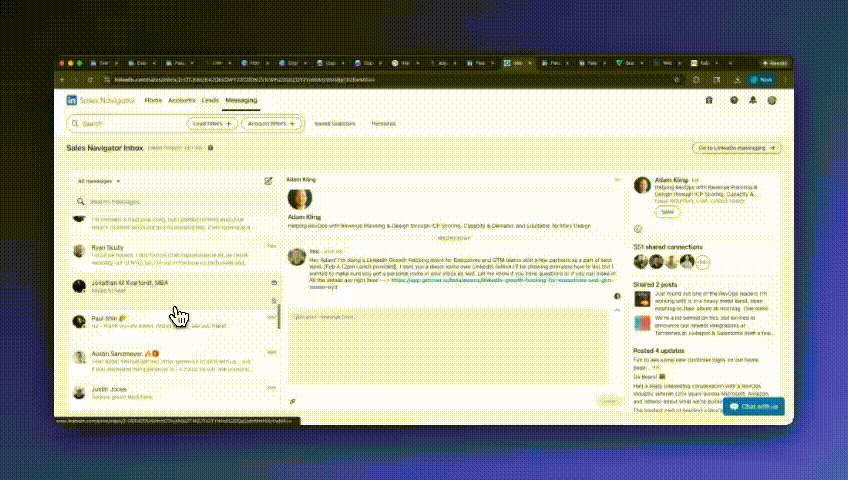Click the compose new message icon
This screenshot has height=480, width=848.
coord(268,181)
